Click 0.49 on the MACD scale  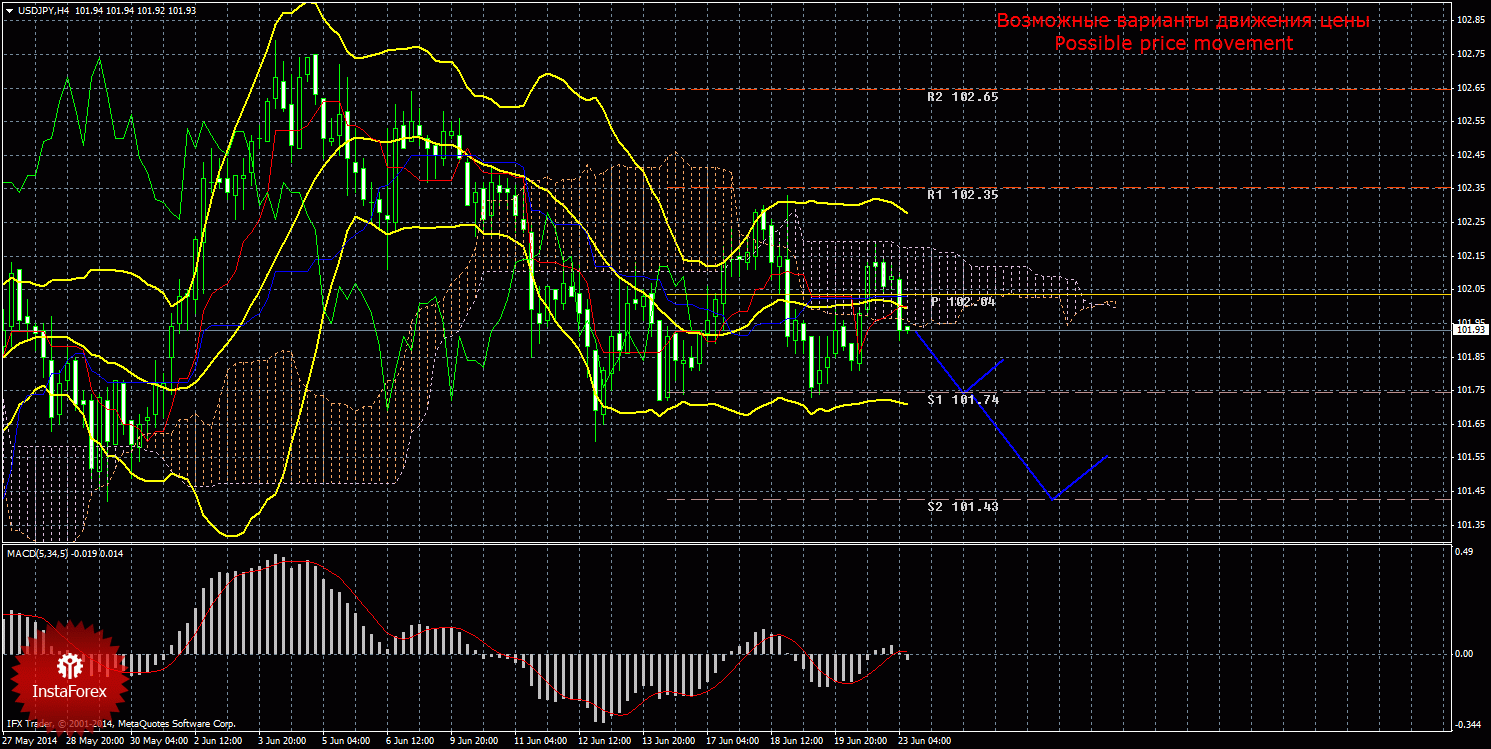[x=1465, y=552]
